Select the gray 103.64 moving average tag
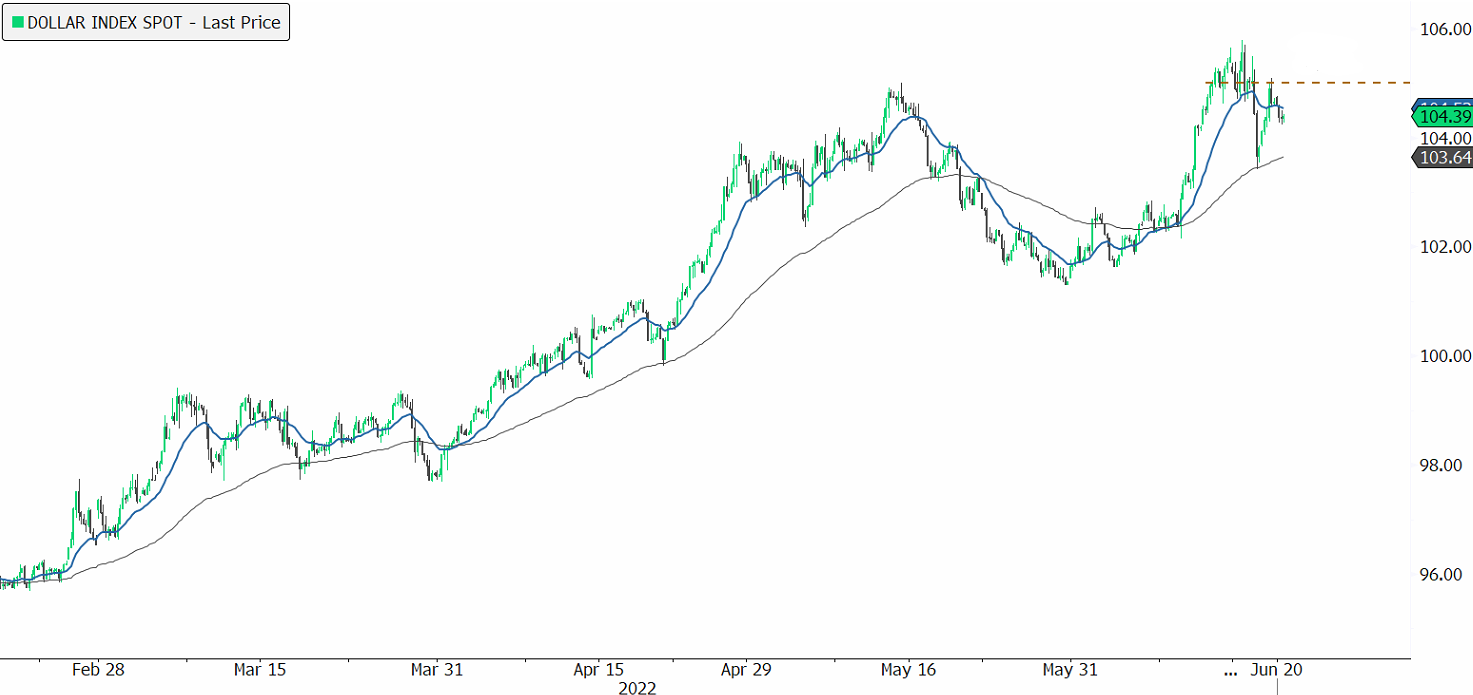The height and width of the screenshot is (695, 1473). [1444, 157]
